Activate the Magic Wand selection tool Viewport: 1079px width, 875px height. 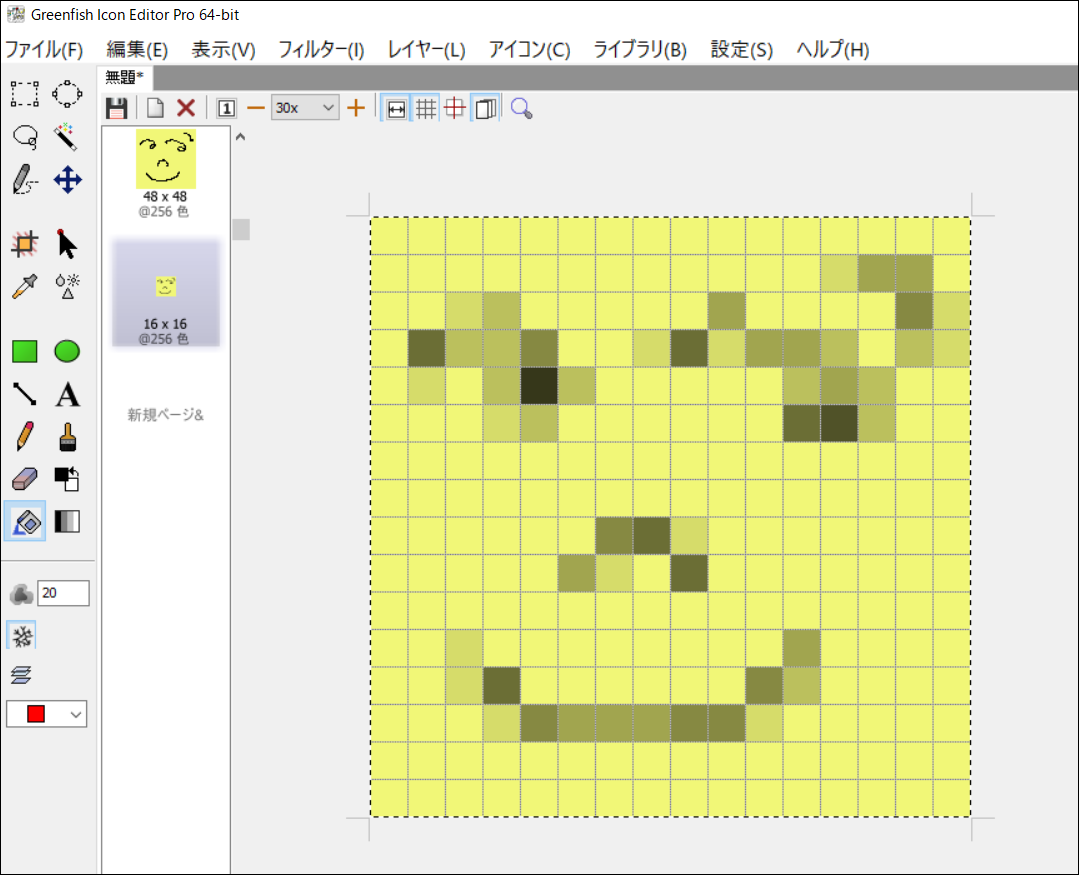click(x=67, y=137)
